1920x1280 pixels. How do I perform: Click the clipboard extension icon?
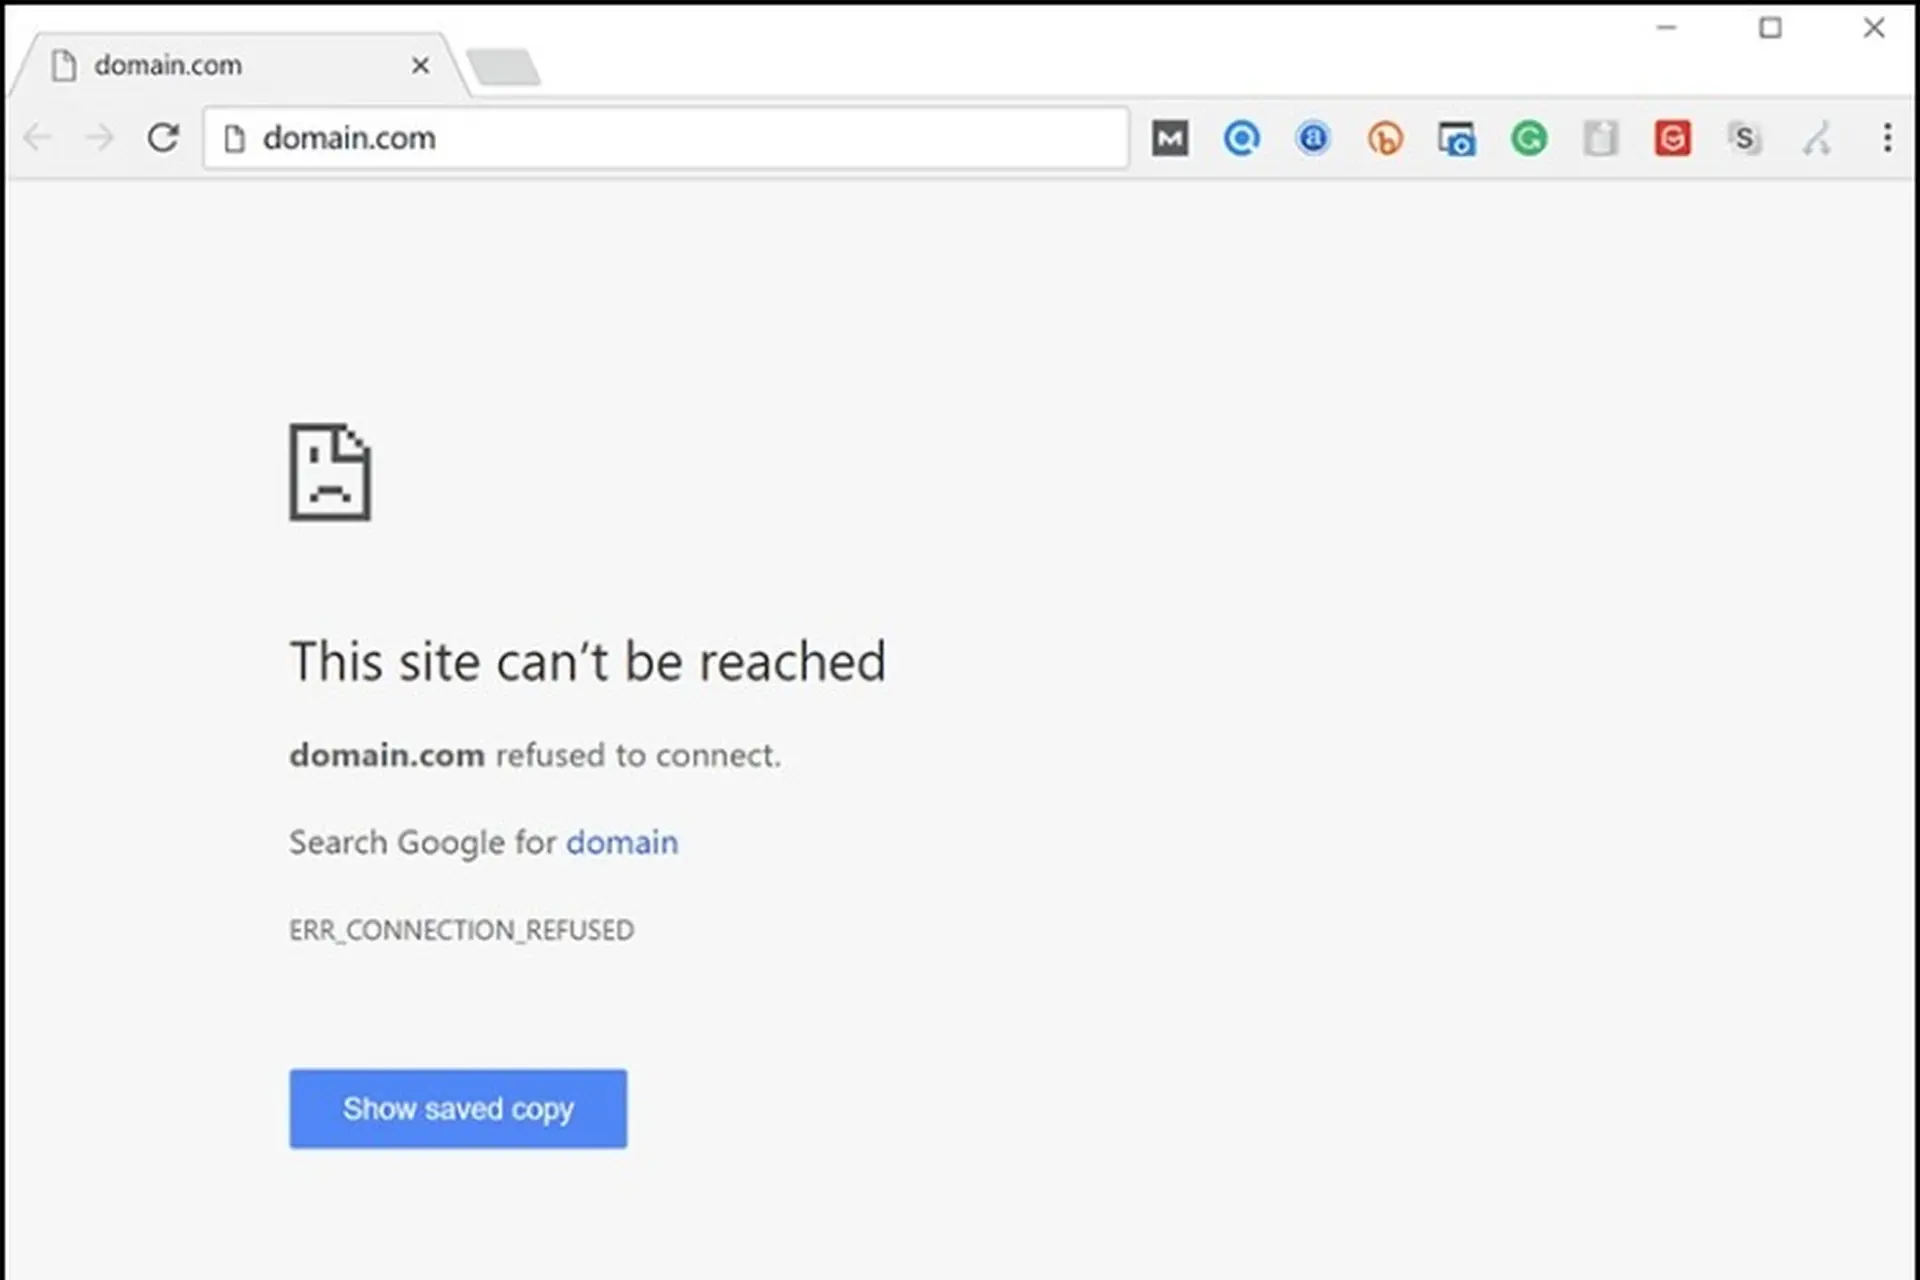(x=1601, y=138)
